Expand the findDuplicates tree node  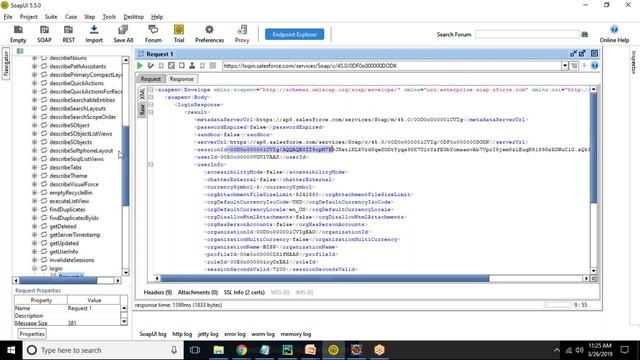pyautogui.click(x=34, y=209)
